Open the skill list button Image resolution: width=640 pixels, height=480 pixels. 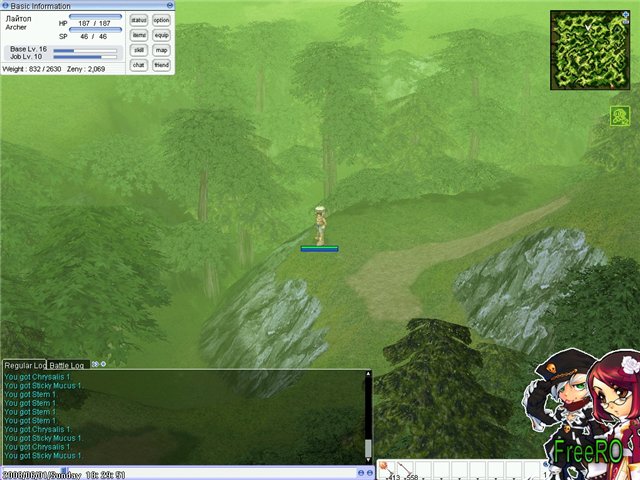tap(139, 50)
